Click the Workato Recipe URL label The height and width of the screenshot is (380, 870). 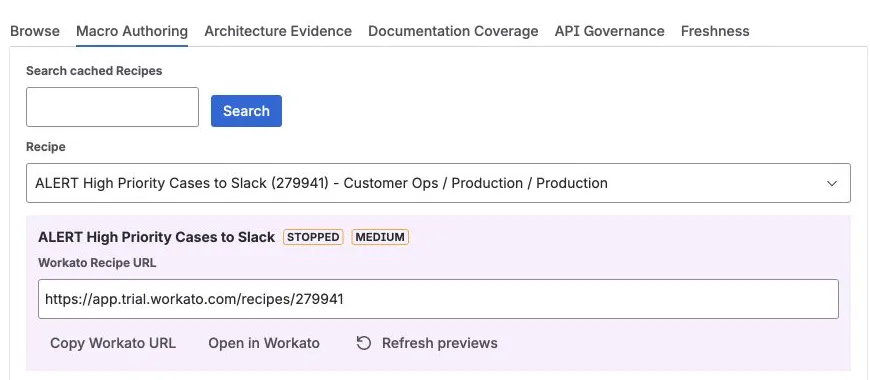point(97,263)
